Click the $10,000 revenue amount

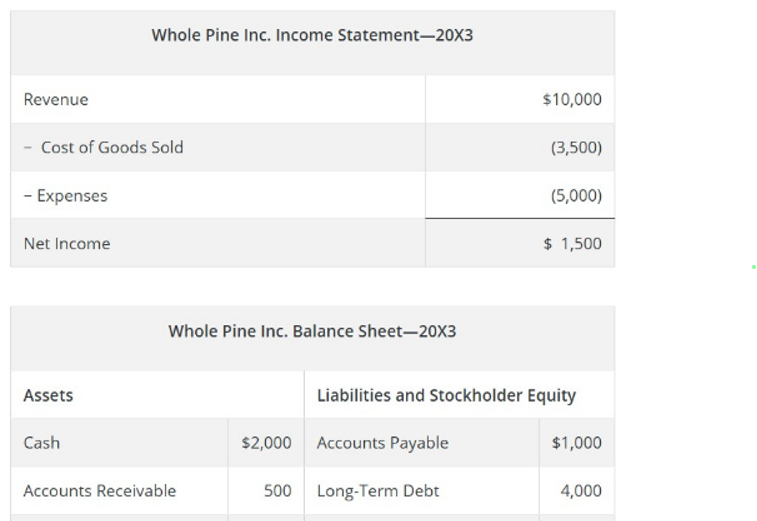tap(571, 99)
